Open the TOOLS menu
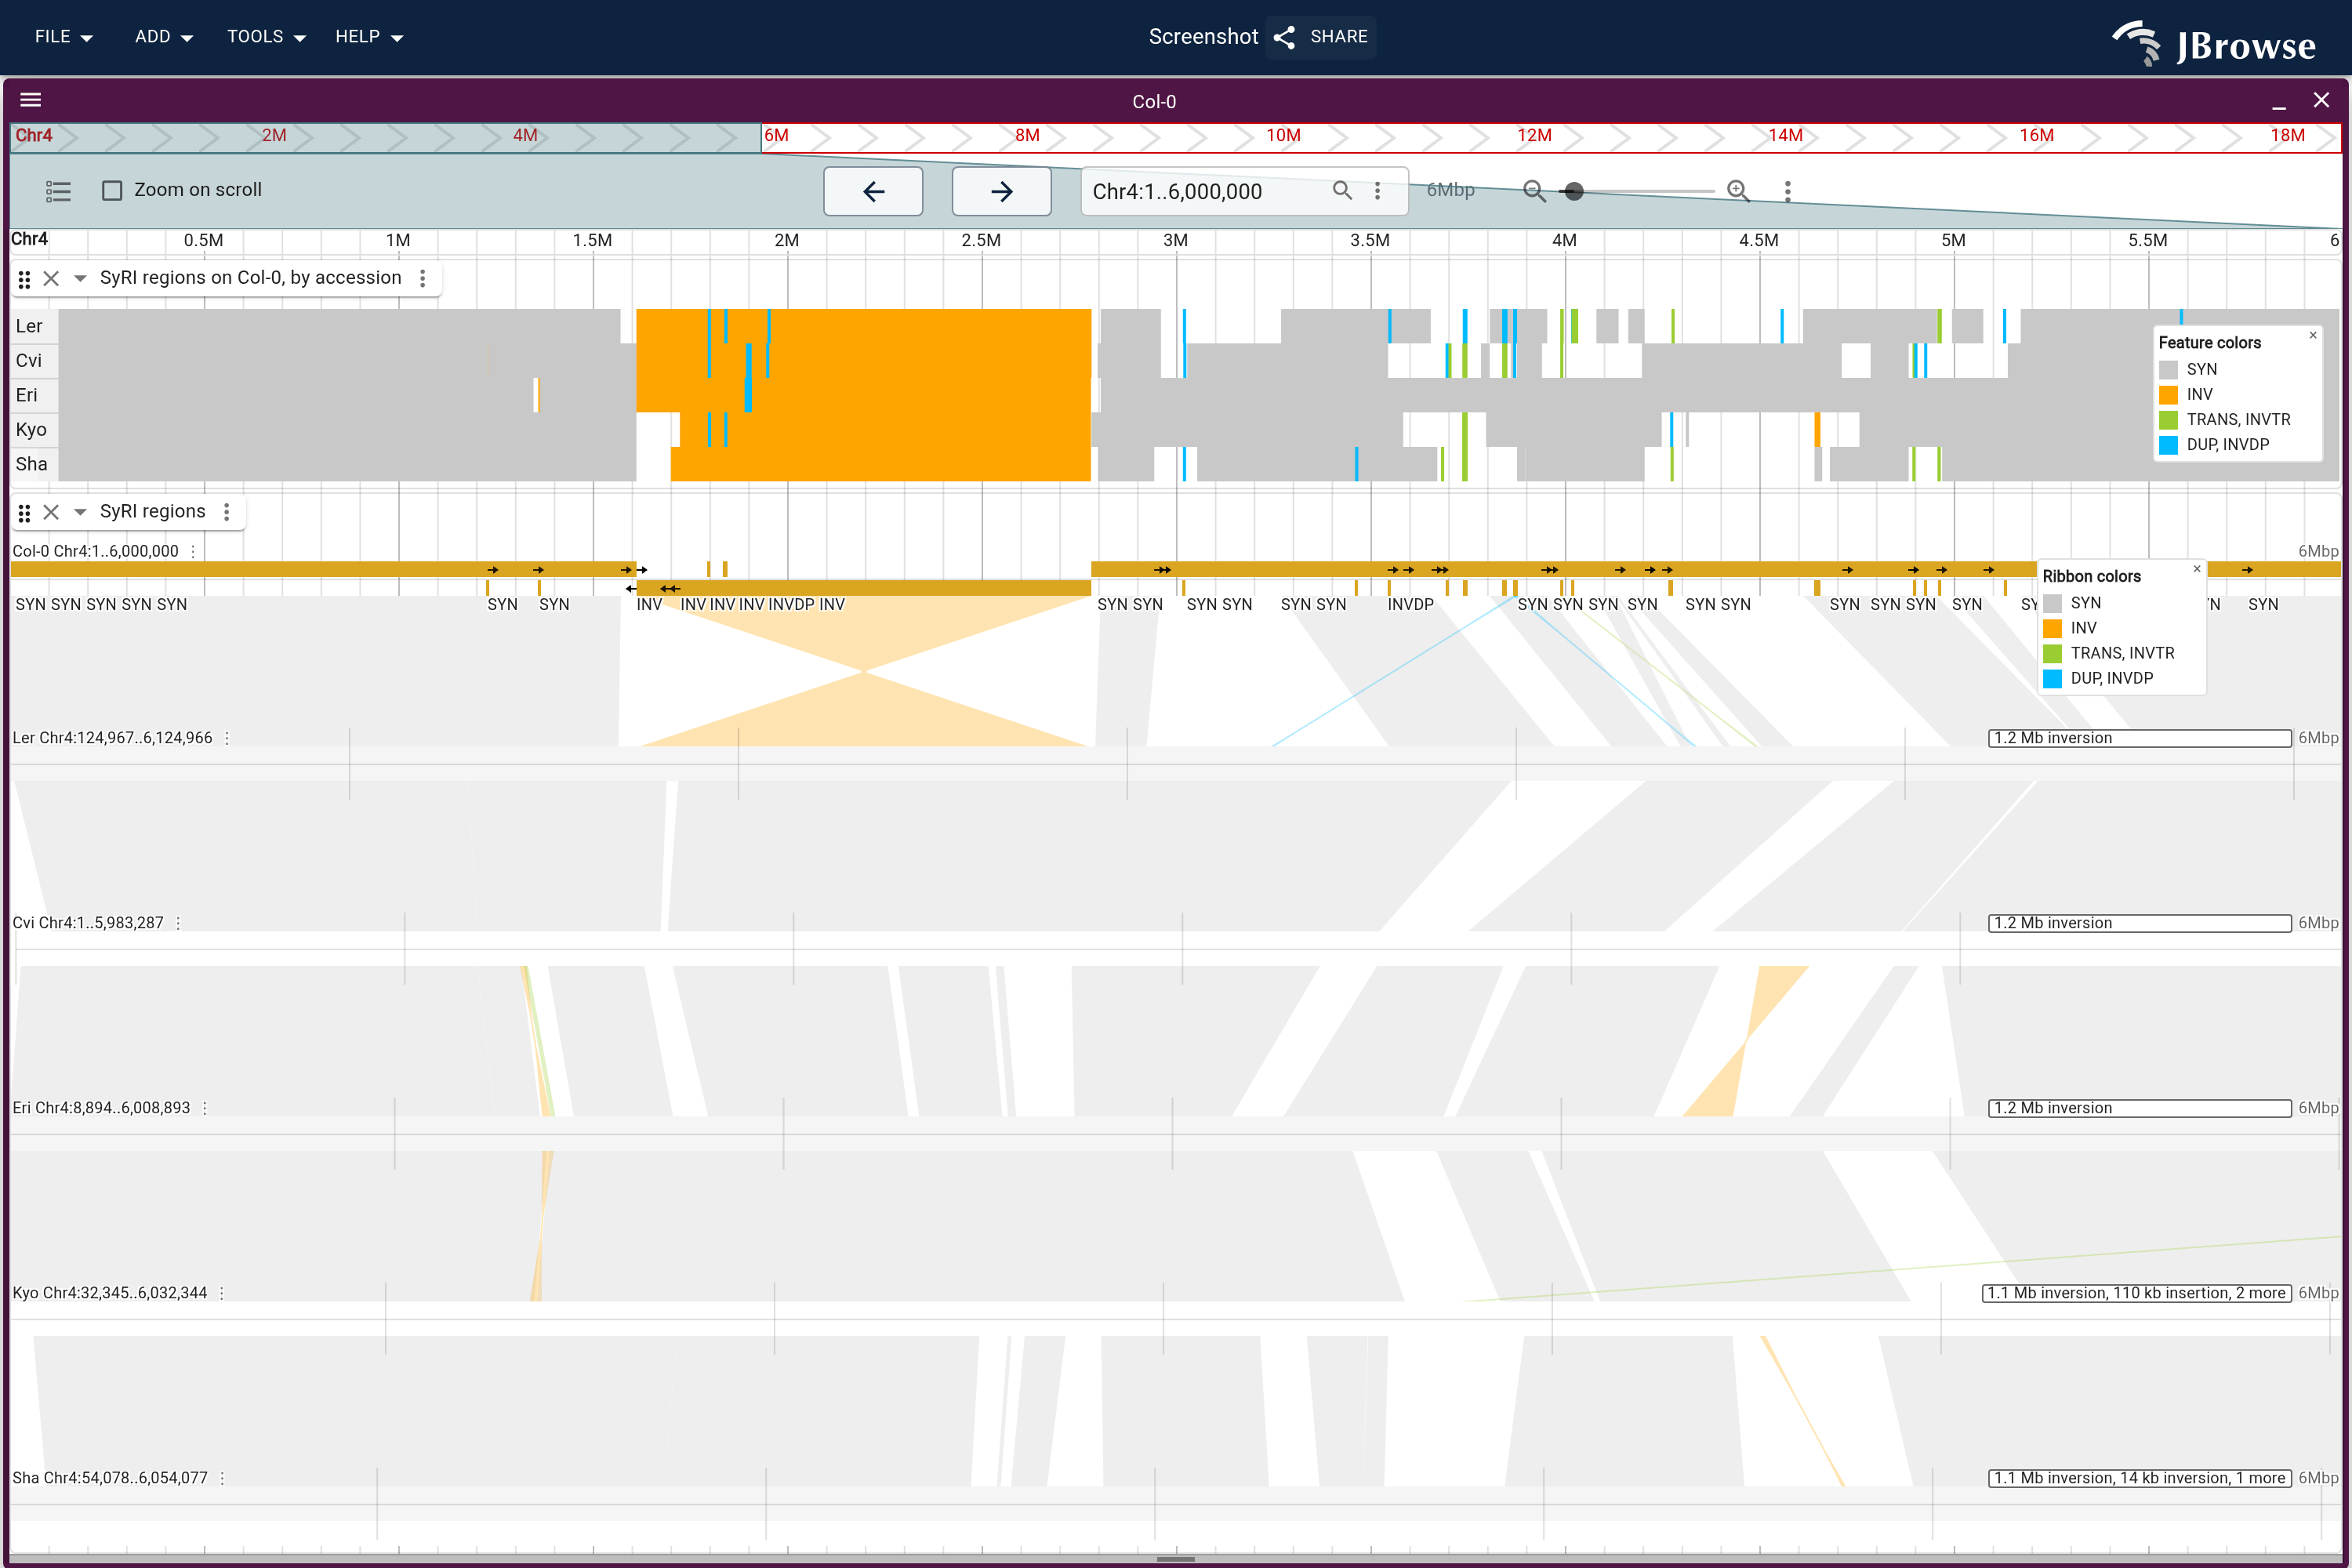The height and width of the screenshot is (1568, 2352). 266,37
